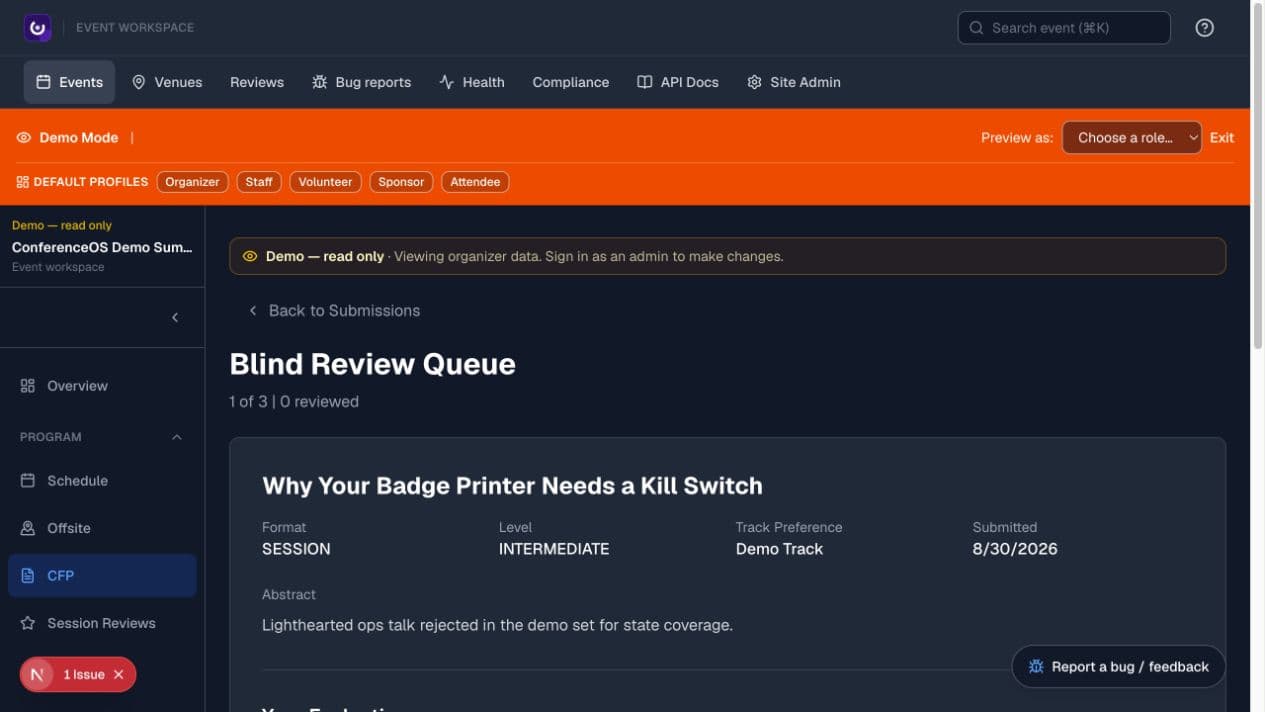Click Report a bug / feedback button
This screenshot has width=1265, height=712.
pyautogui.click(x=1119, y=667)
